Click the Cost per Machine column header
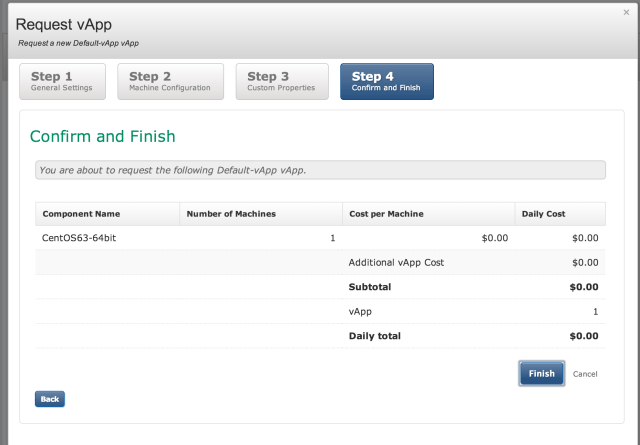This screenshot has height=445, width=640. pos(385,214)
